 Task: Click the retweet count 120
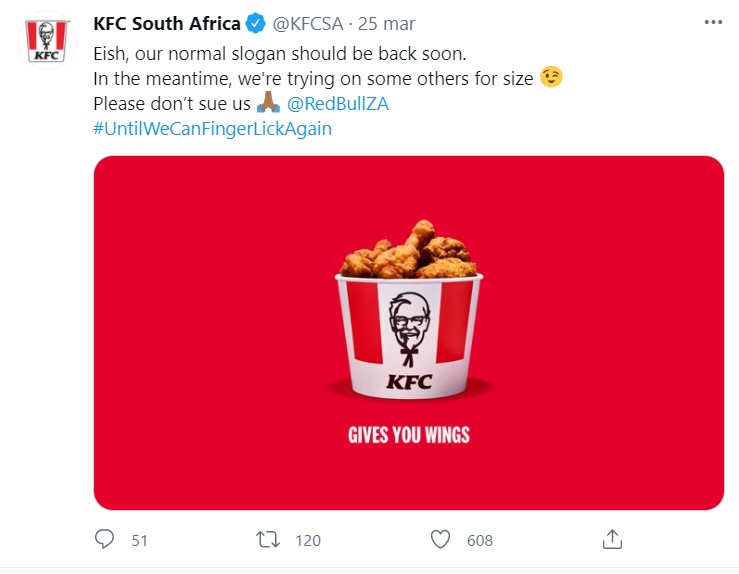pyautogui.click(x=308, y=540)
